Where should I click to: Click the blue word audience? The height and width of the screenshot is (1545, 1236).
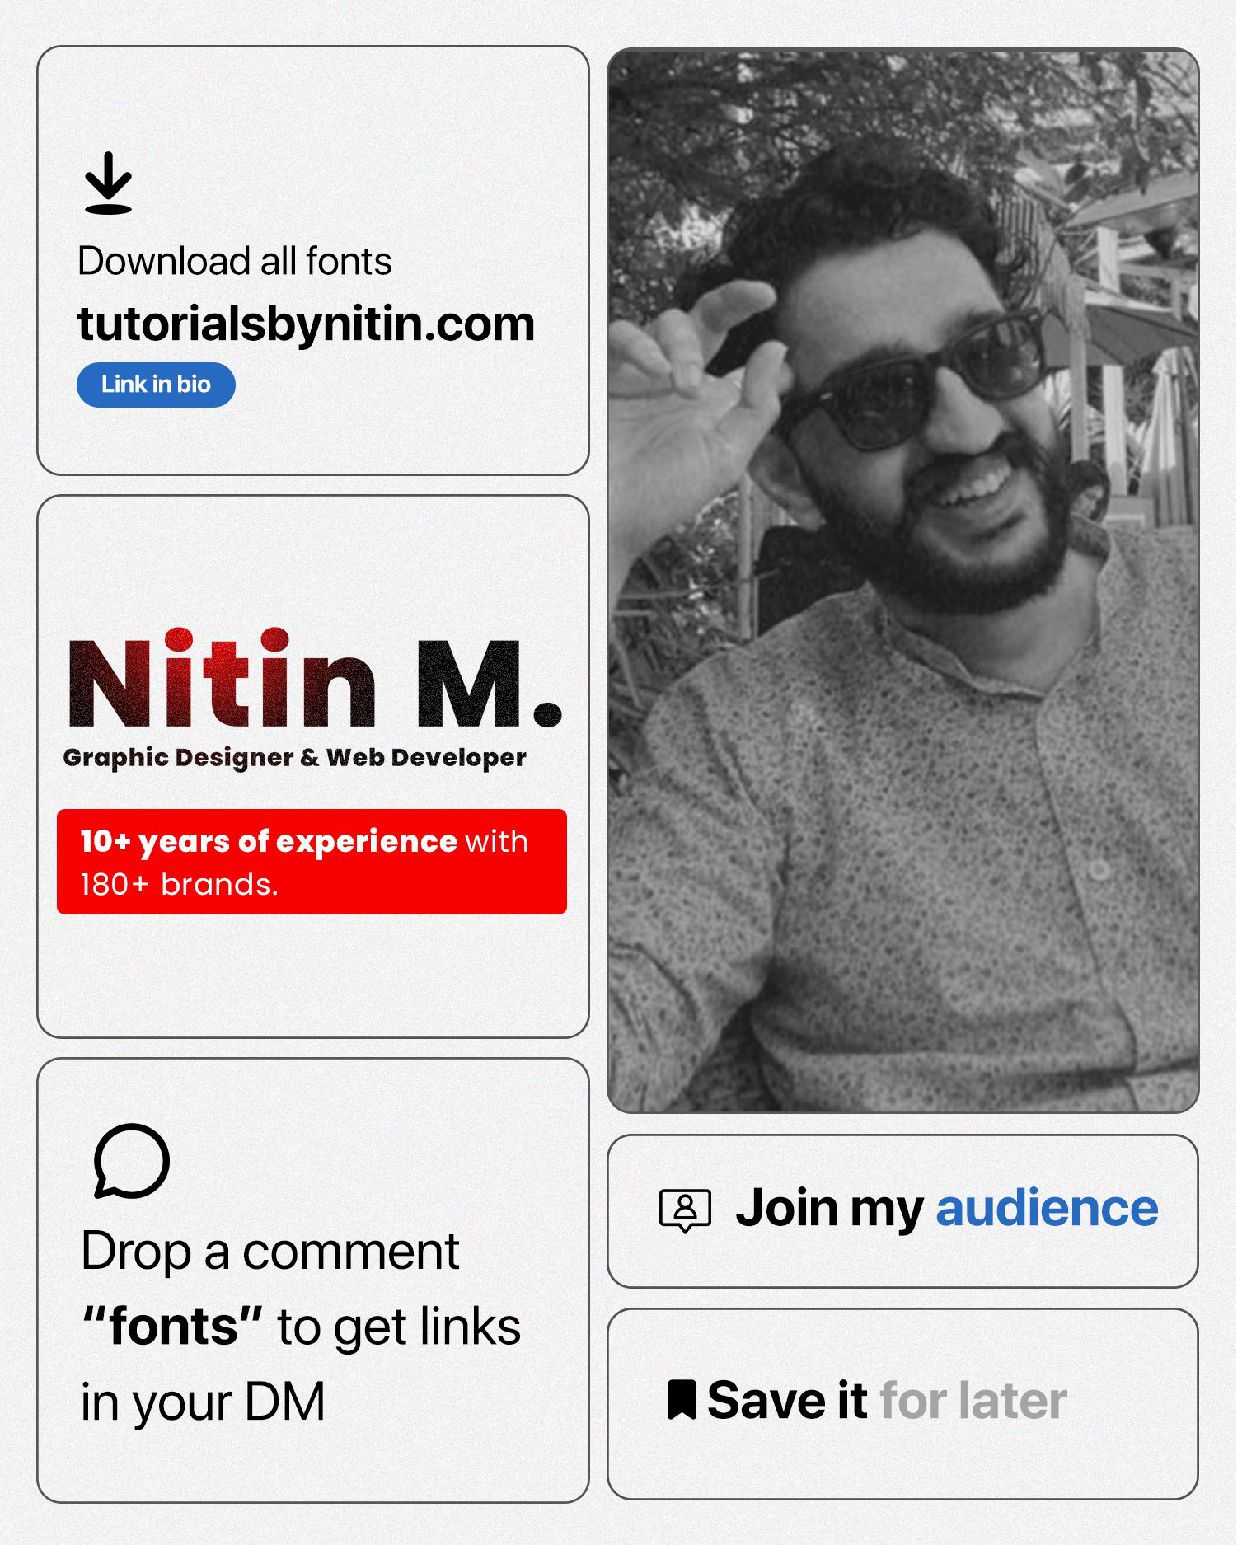pos(1047,1207)
